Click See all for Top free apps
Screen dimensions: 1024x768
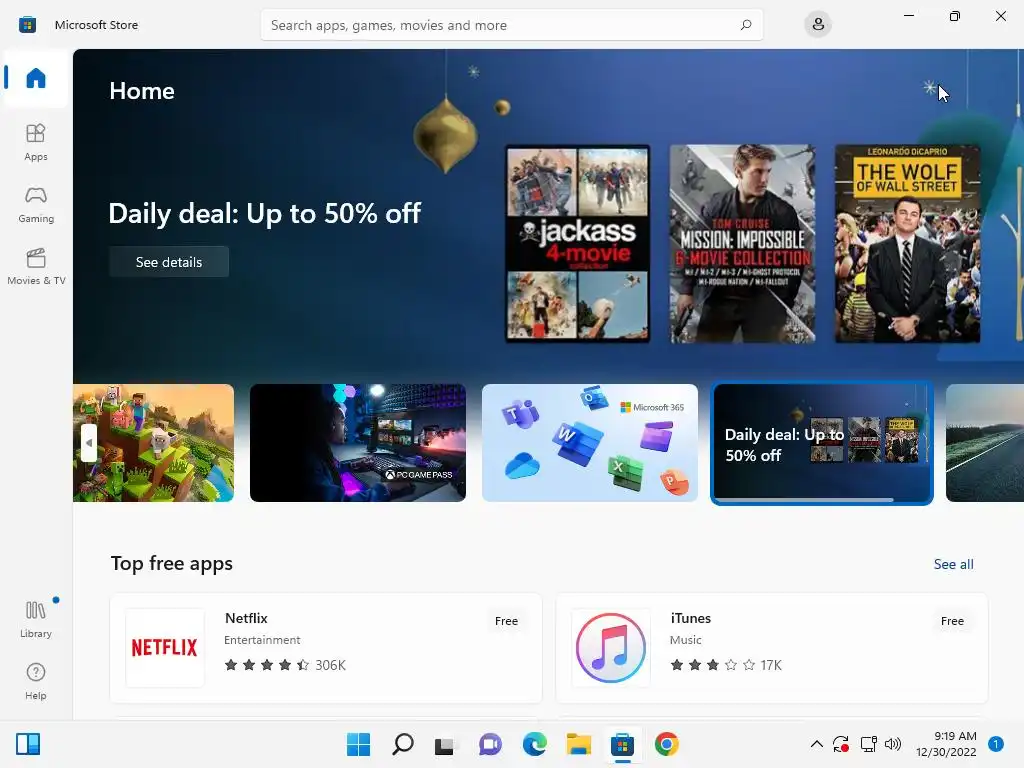[953, 564]
